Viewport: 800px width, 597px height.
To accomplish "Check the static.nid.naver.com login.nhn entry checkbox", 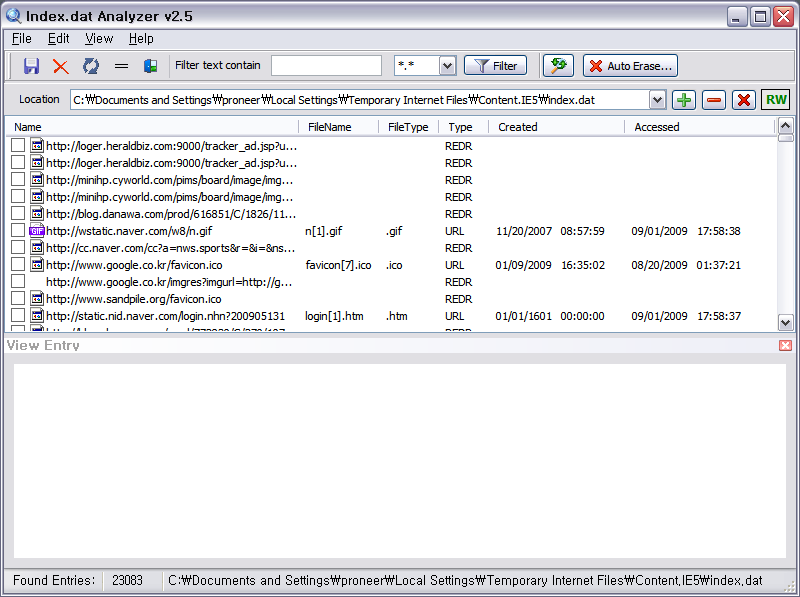I will click(x=17, y=316).
